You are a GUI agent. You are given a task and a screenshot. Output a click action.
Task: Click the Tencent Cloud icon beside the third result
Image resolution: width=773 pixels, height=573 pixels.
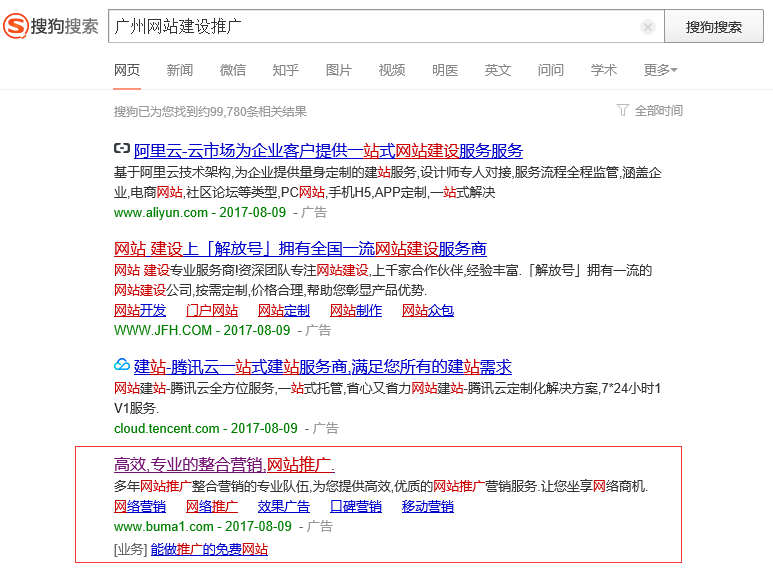tap(122, 366)
